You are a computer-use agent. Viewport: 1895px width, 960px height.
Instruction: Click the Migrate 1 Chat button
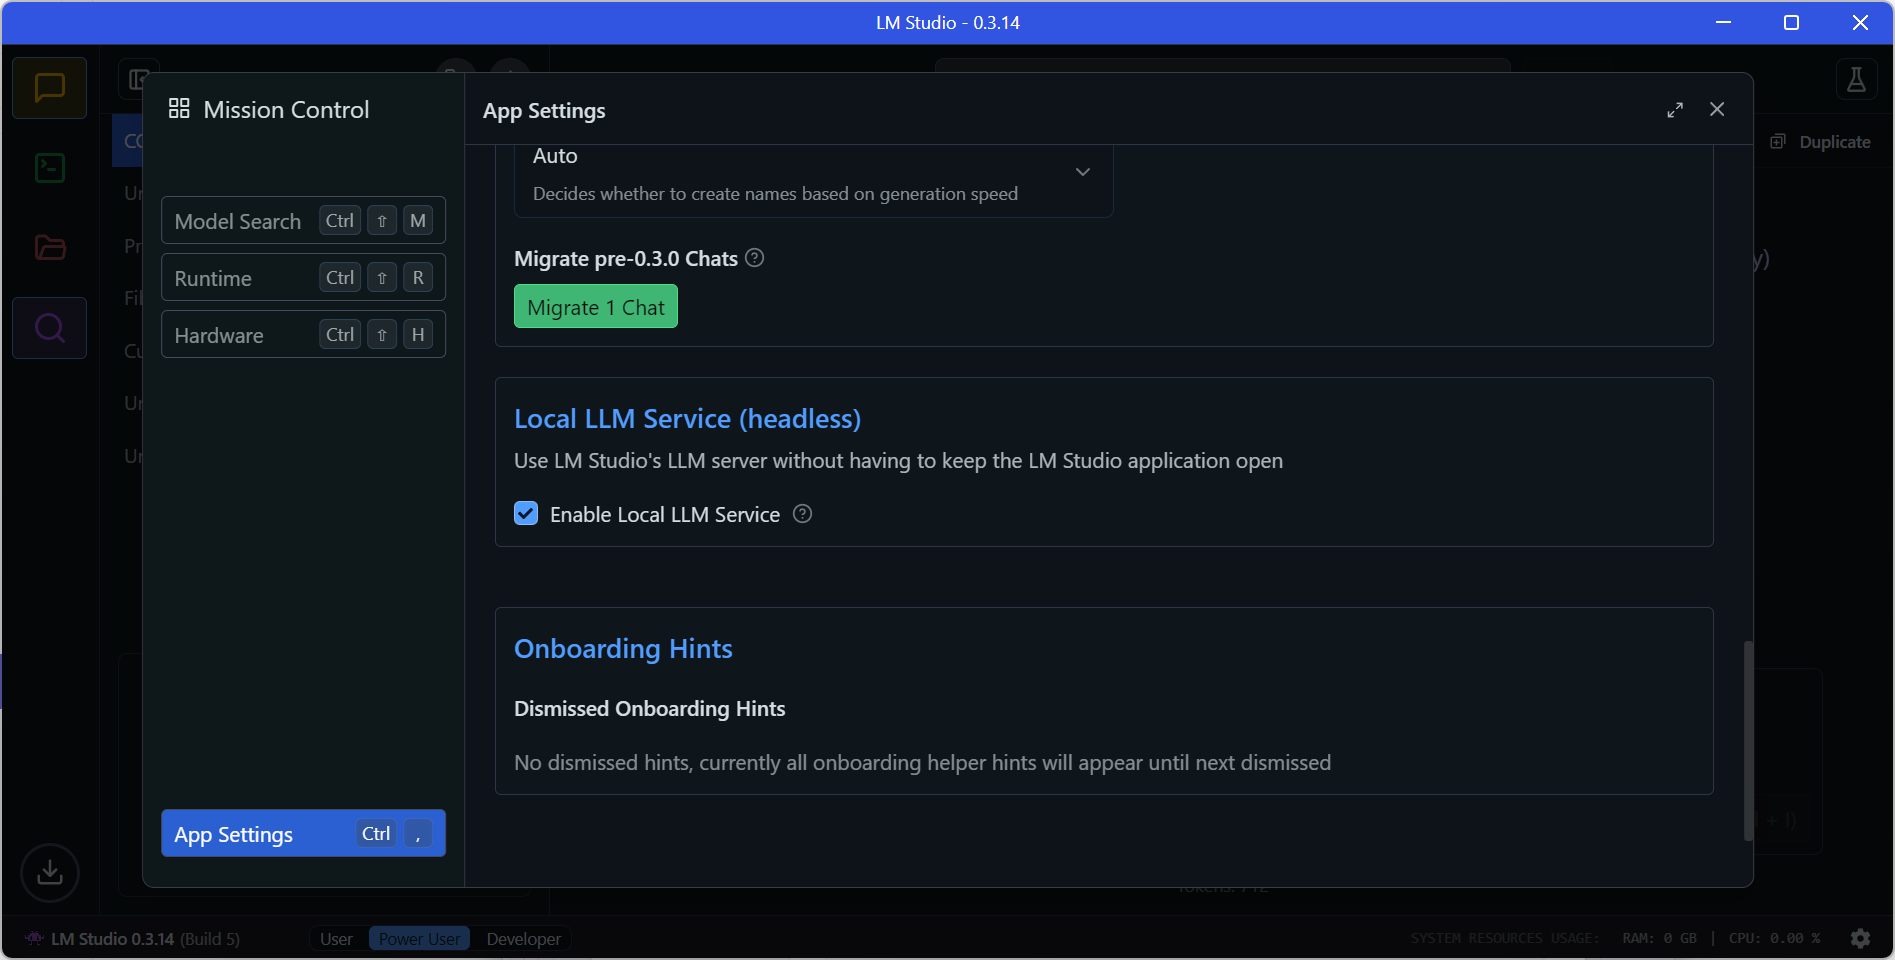click(x=595, y=307)
